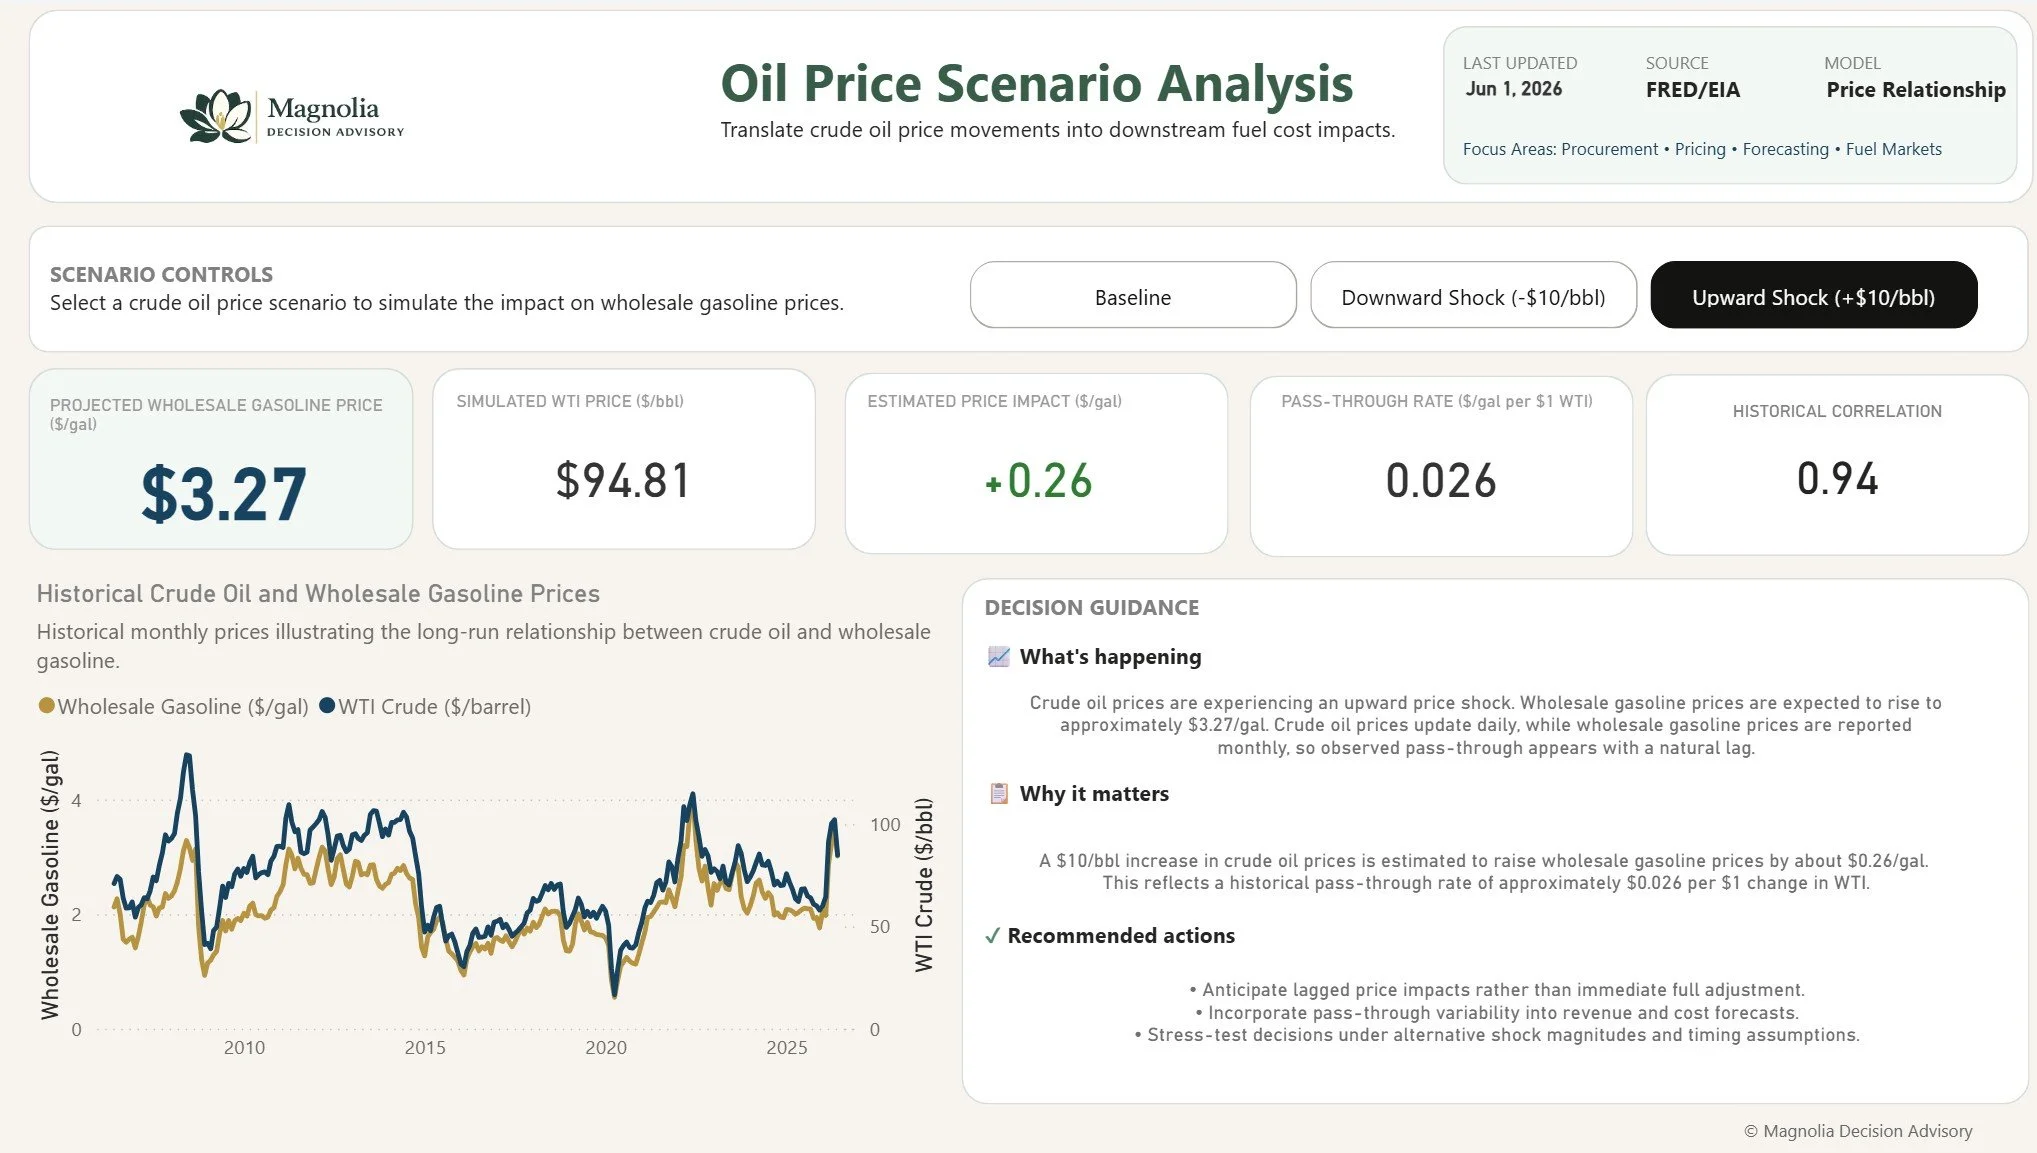
Task: Select the Upward Shock (+$10/bbl) scenario
Action: [1813, 295]
